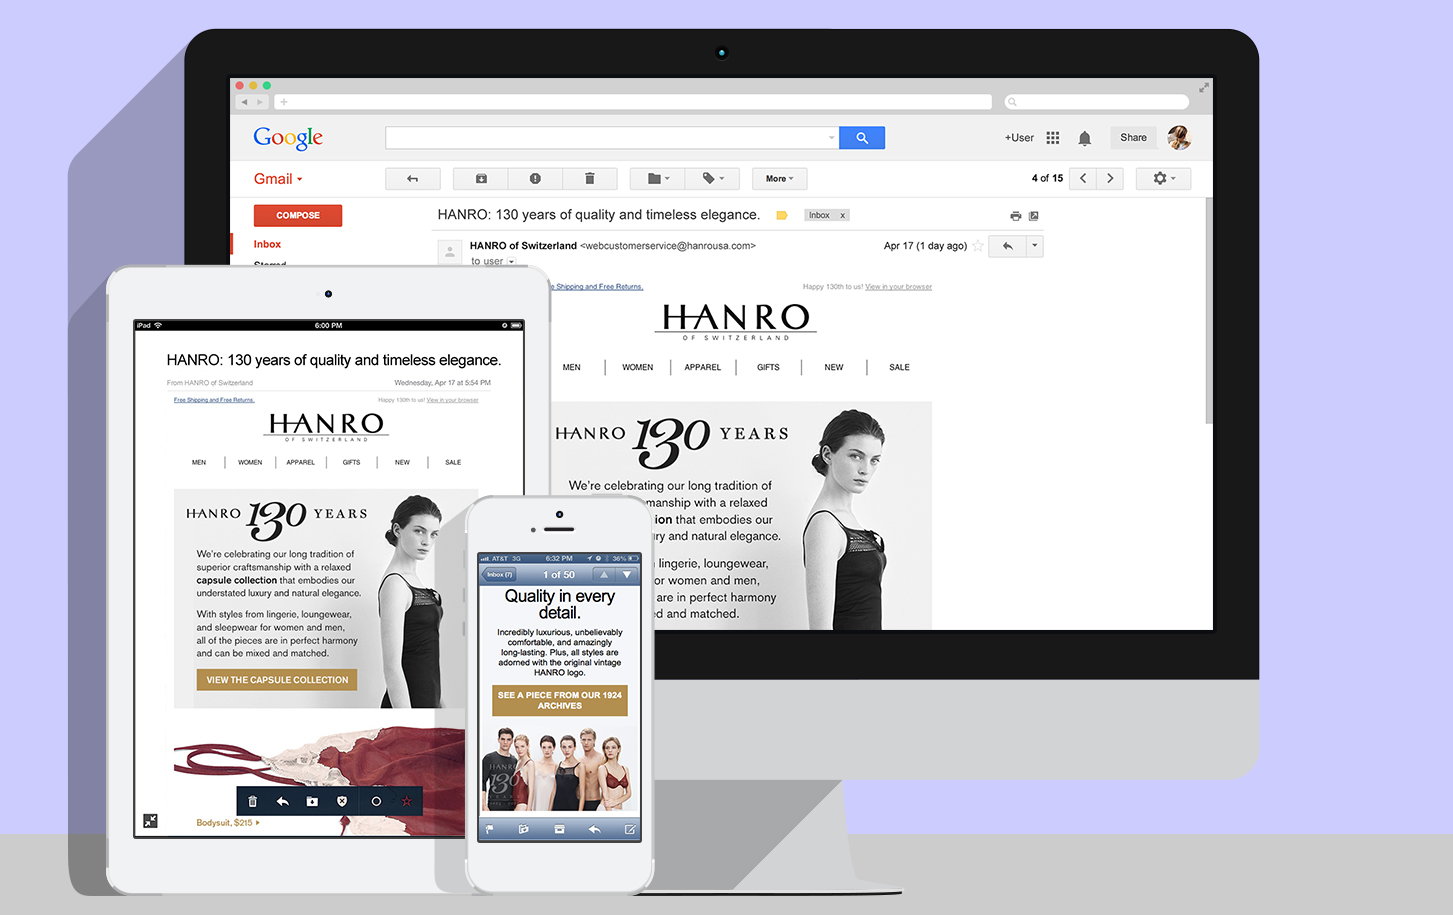This screenshot has width=1453, height=915.
Task: Click the browser fullscreen arrows icon at top right
Action: (1204, 88)
